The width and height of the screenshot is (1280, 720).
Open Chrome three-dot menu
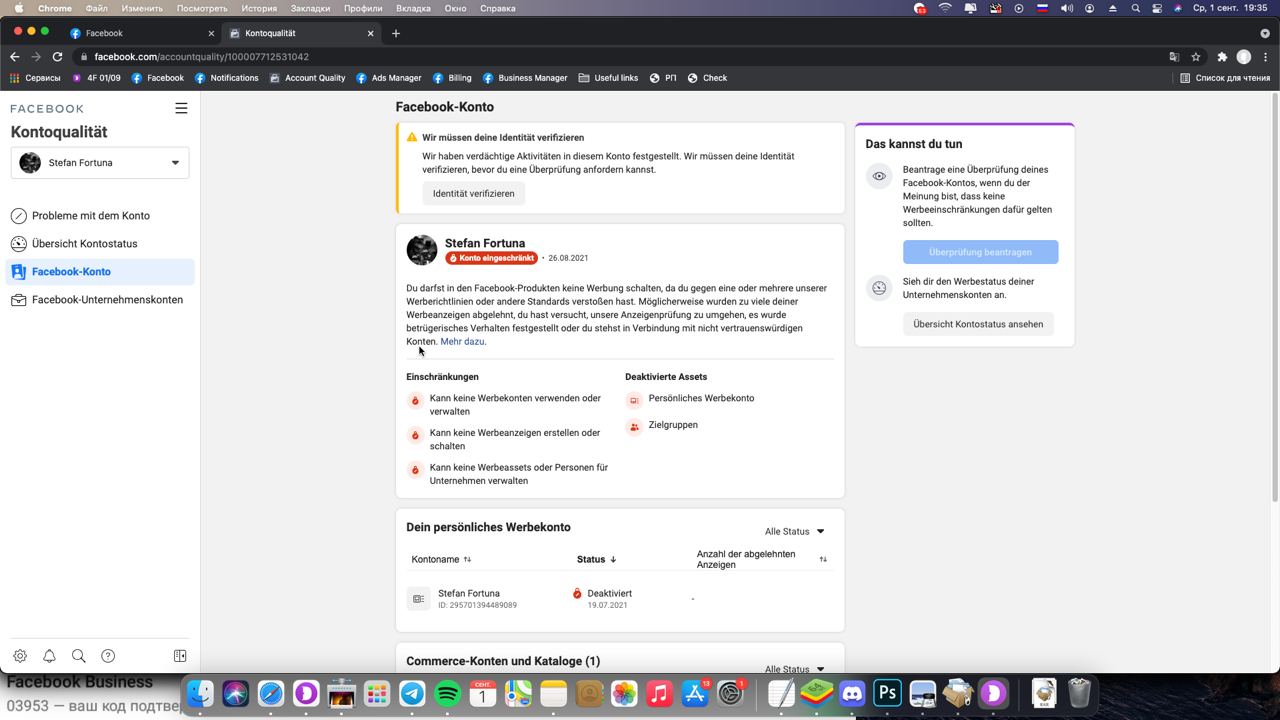[1265, 57]
